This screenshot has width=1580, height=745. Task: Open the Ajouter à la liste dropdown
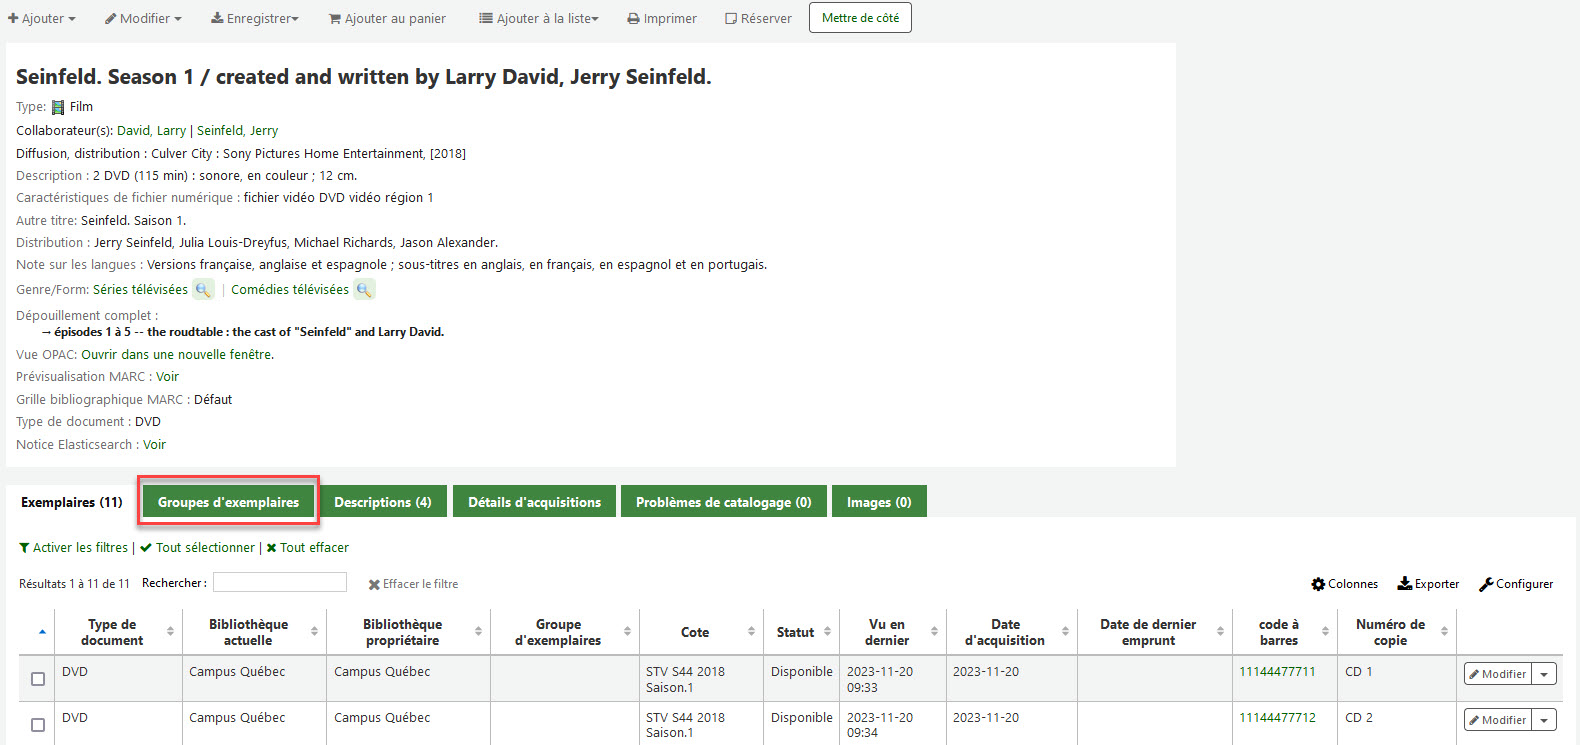tap(538, 18)
